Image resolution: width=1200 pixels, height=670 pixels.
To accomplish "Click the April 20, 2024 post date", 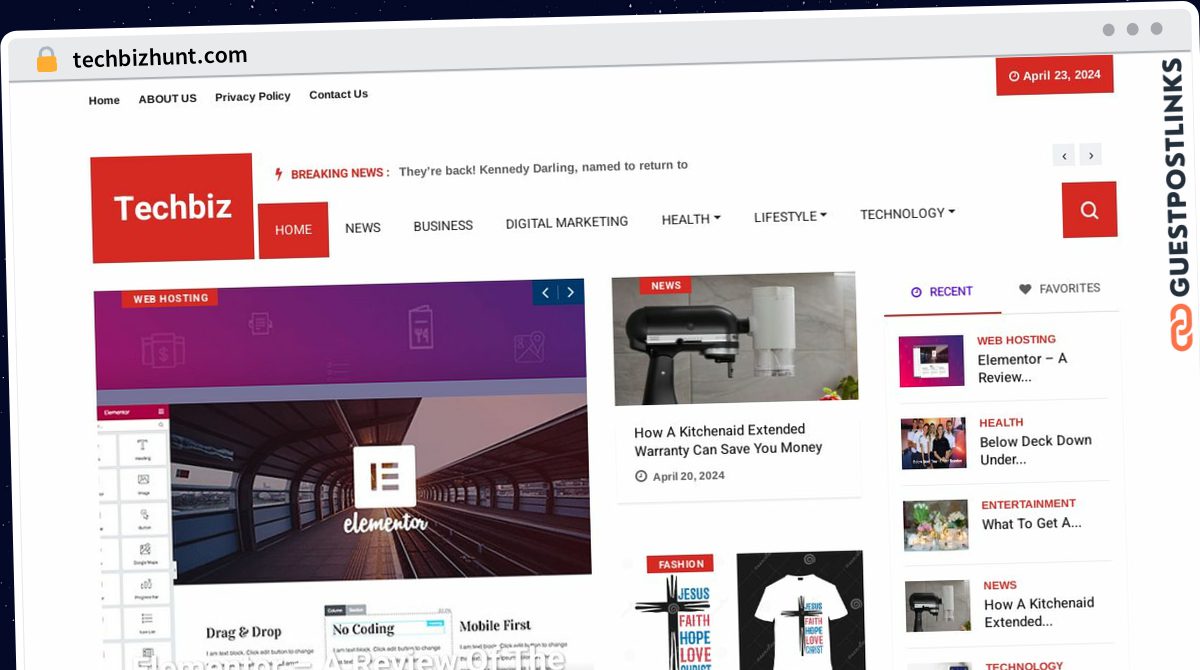I will click(x=680, y=476).
